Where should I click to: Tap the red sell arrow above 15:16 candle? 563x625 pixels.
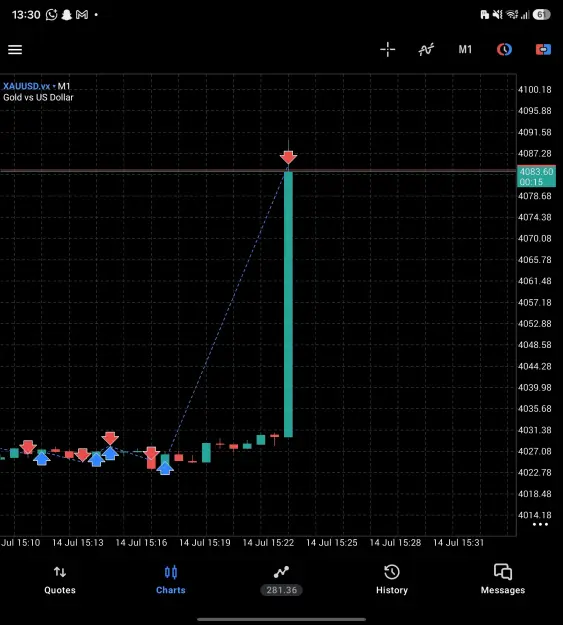(x=151, y=453)
